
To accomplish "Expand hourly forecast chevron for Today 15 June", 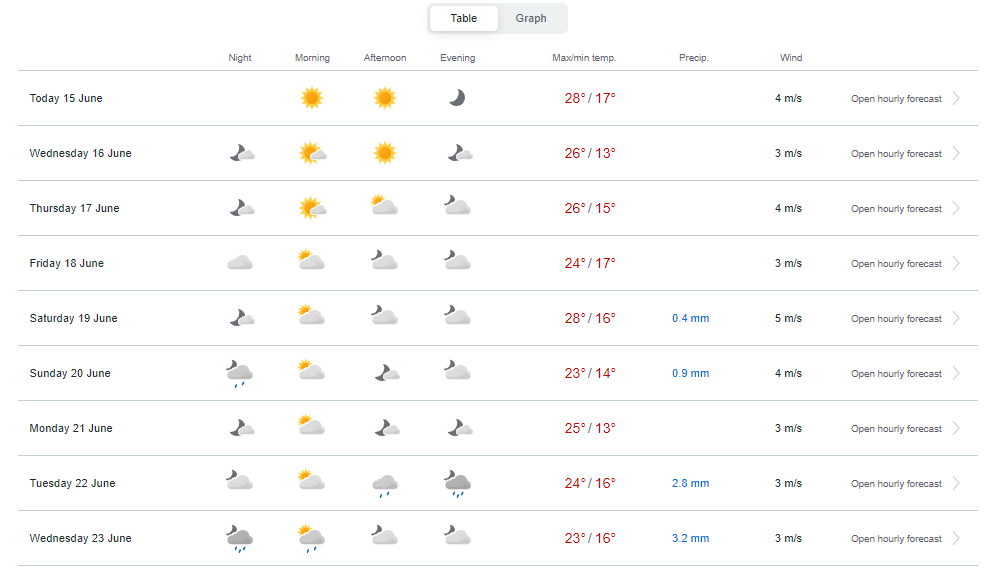I will pos(956,98).
